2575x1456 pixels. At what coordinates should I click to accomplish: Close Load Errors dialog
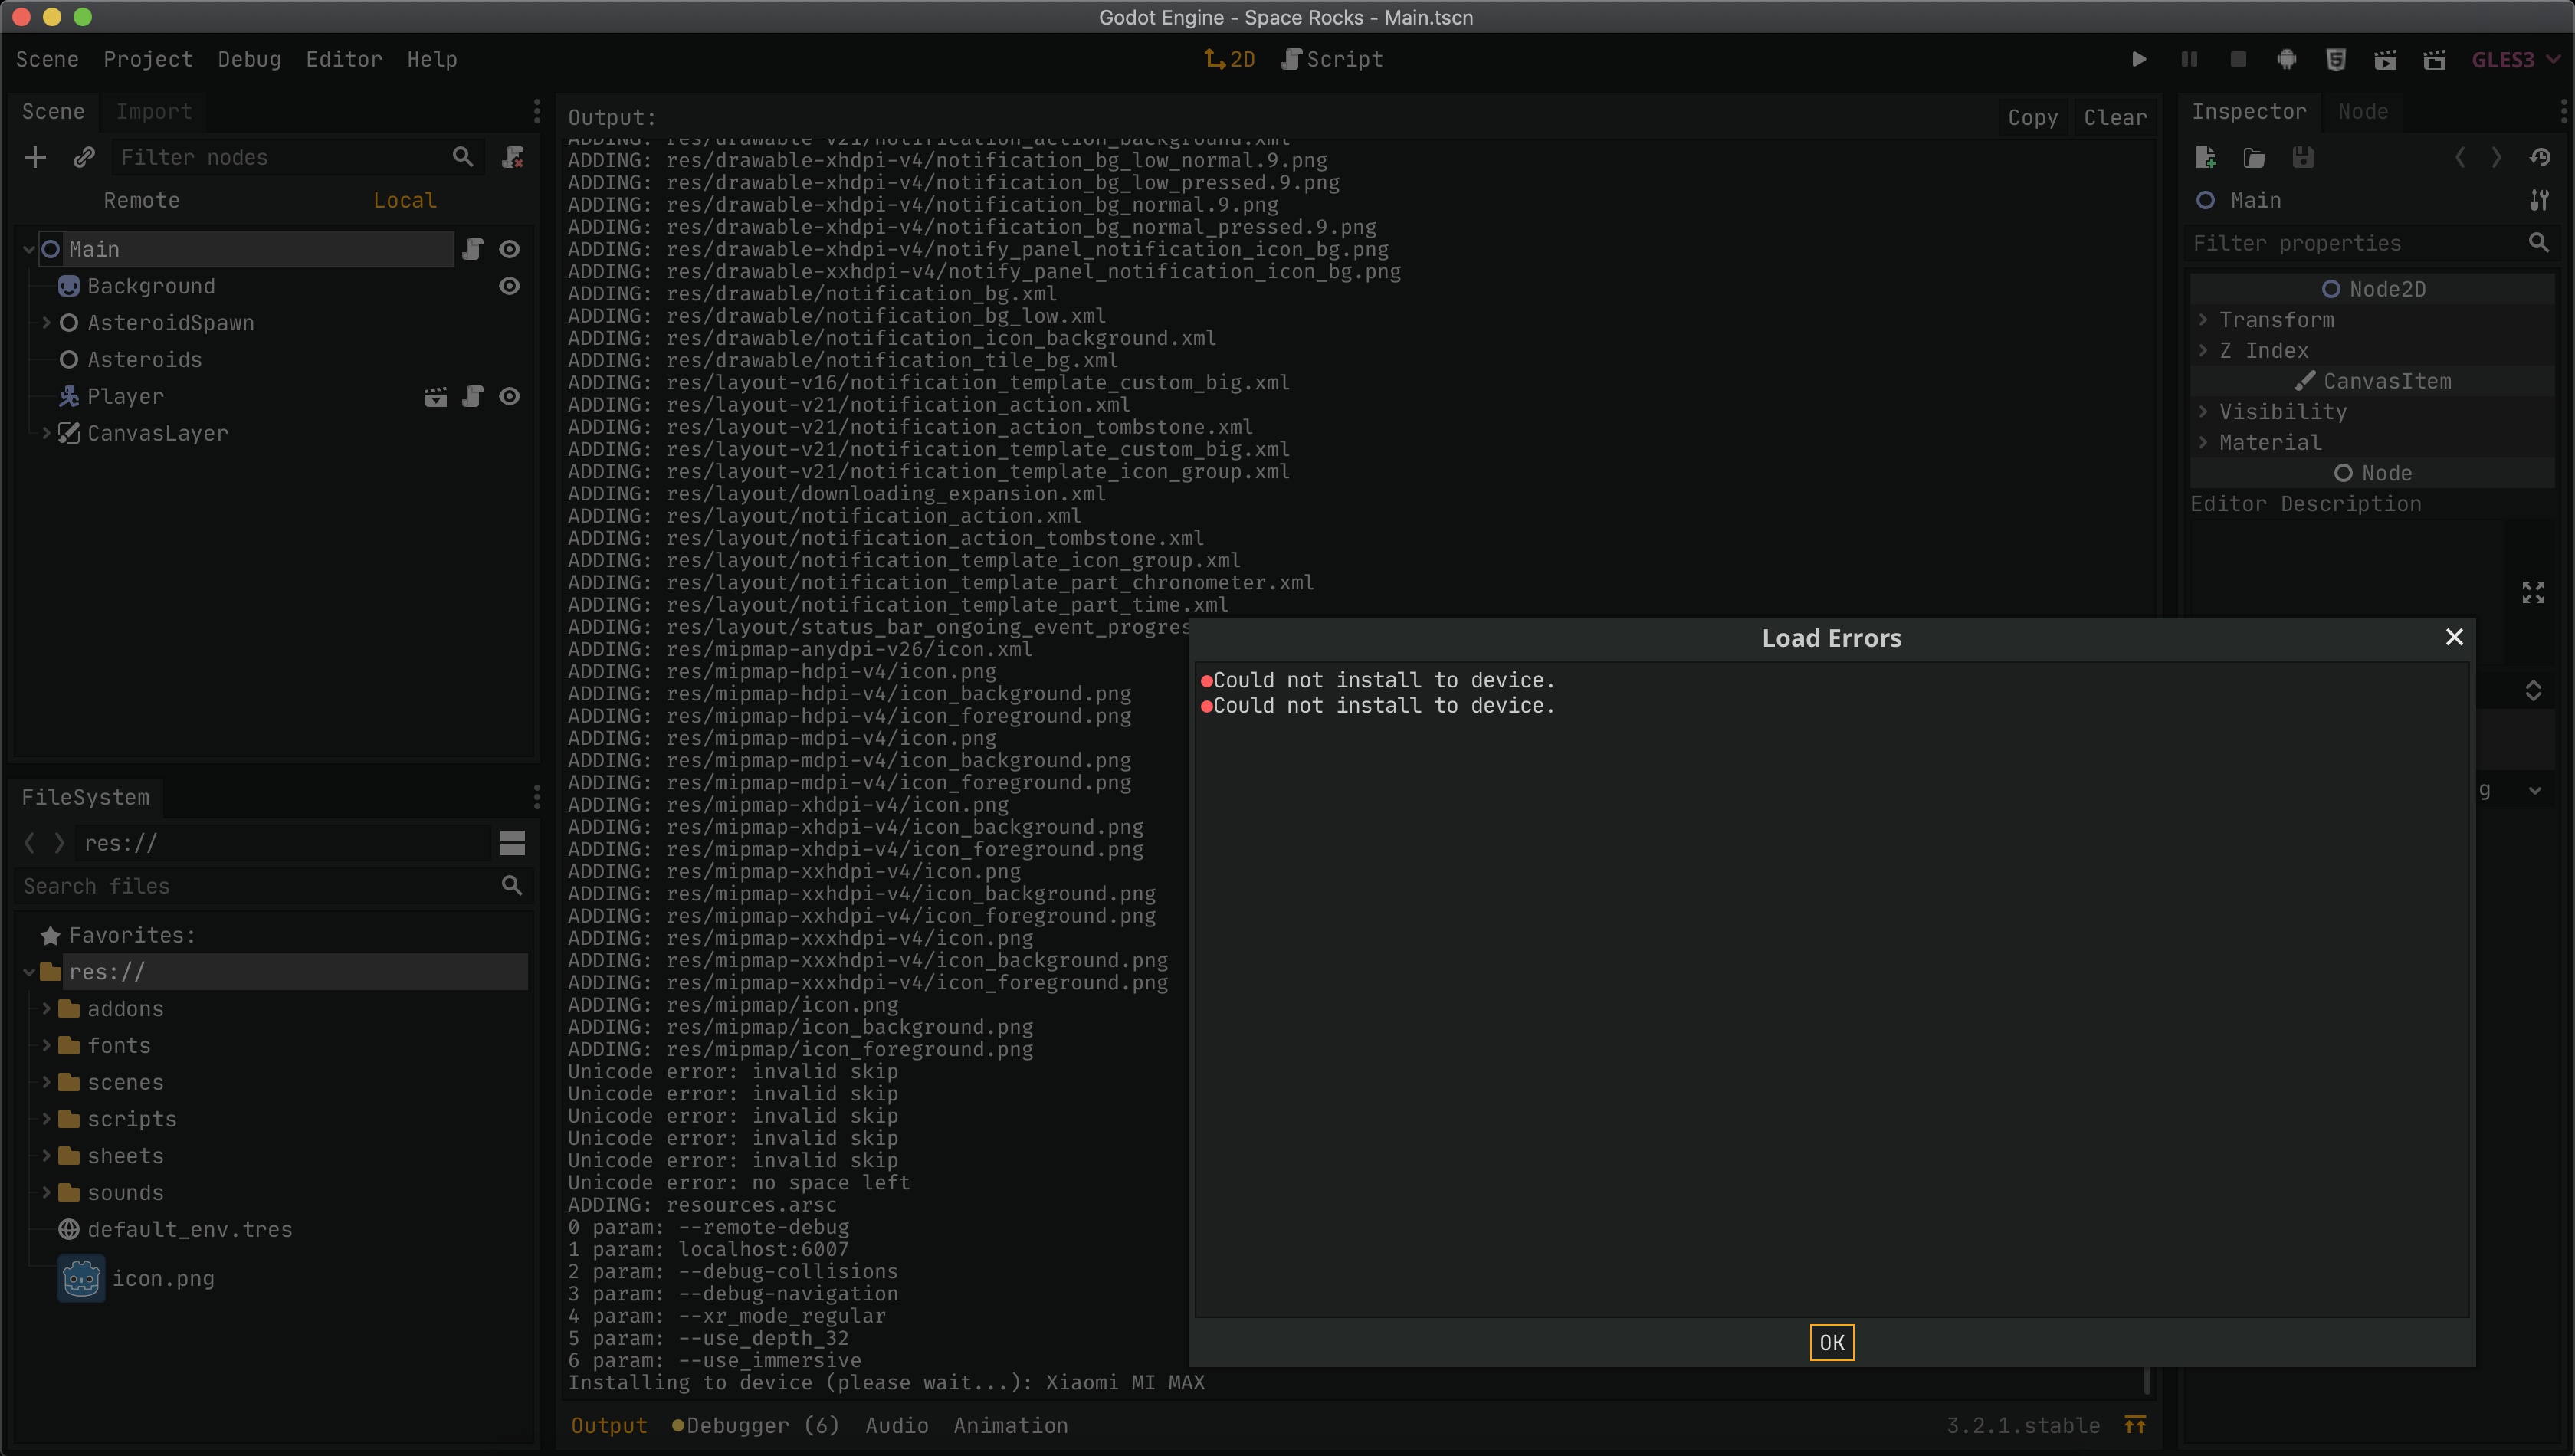[x=2454, y=637]
